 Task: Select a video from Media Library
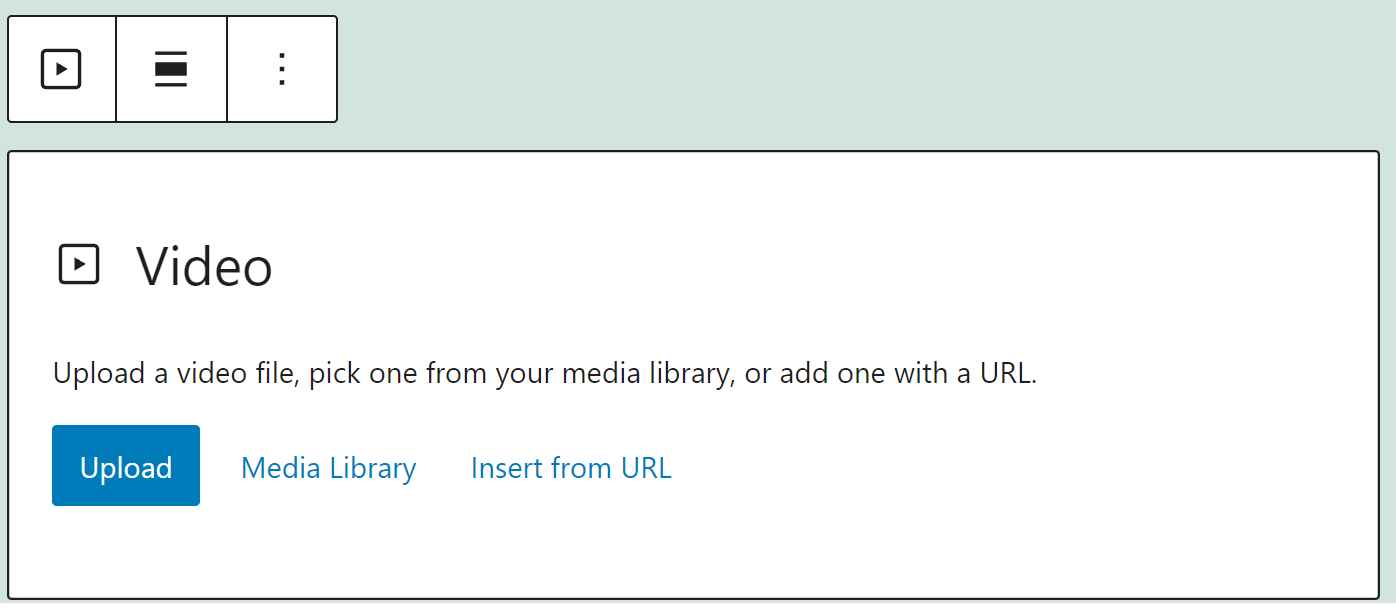(328, 467)
